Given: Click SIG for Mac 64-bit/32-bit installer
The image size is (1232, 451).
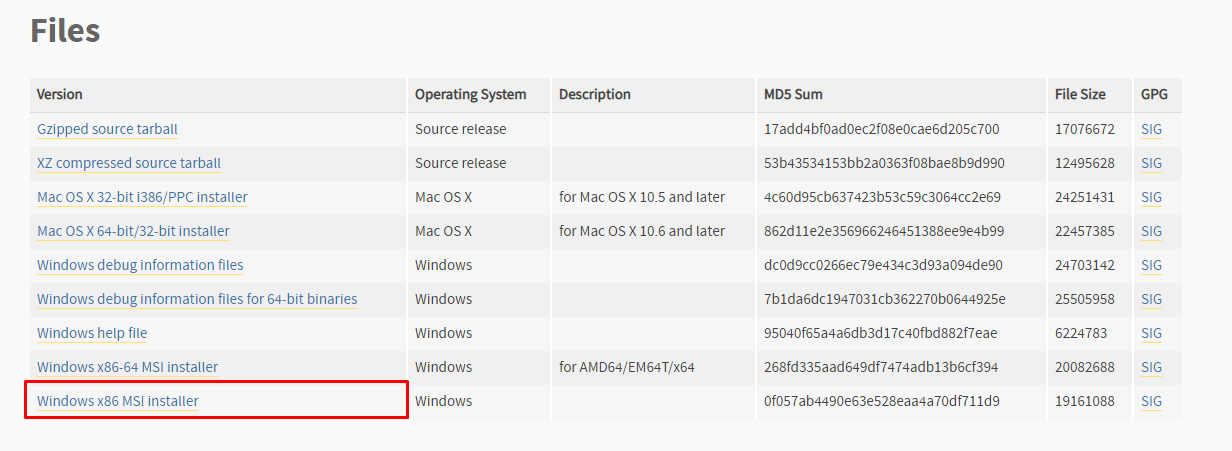Looking at the screenshot, I should click(x=1151, y=231).
